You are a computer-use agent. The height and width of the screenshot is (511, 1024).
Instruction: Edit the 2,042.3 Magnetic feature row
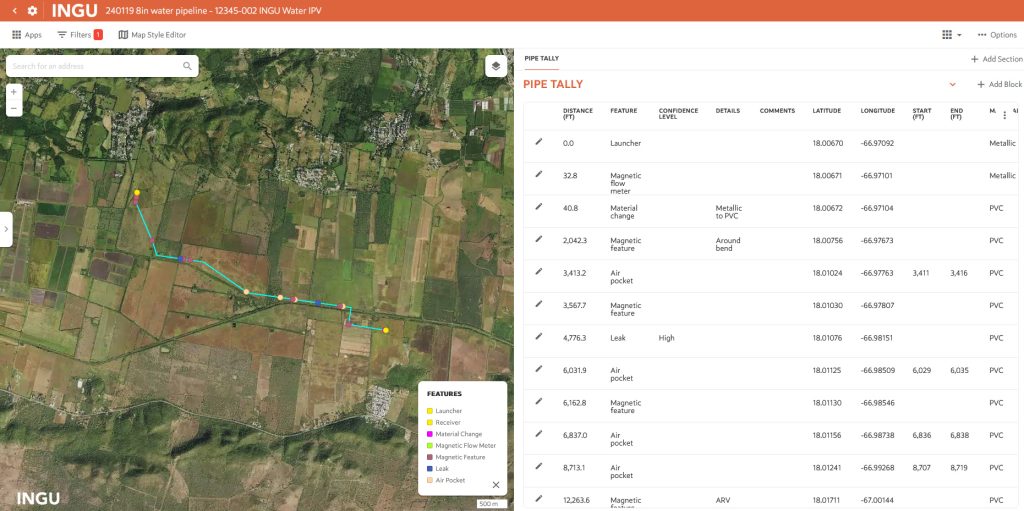coord(539,239)
